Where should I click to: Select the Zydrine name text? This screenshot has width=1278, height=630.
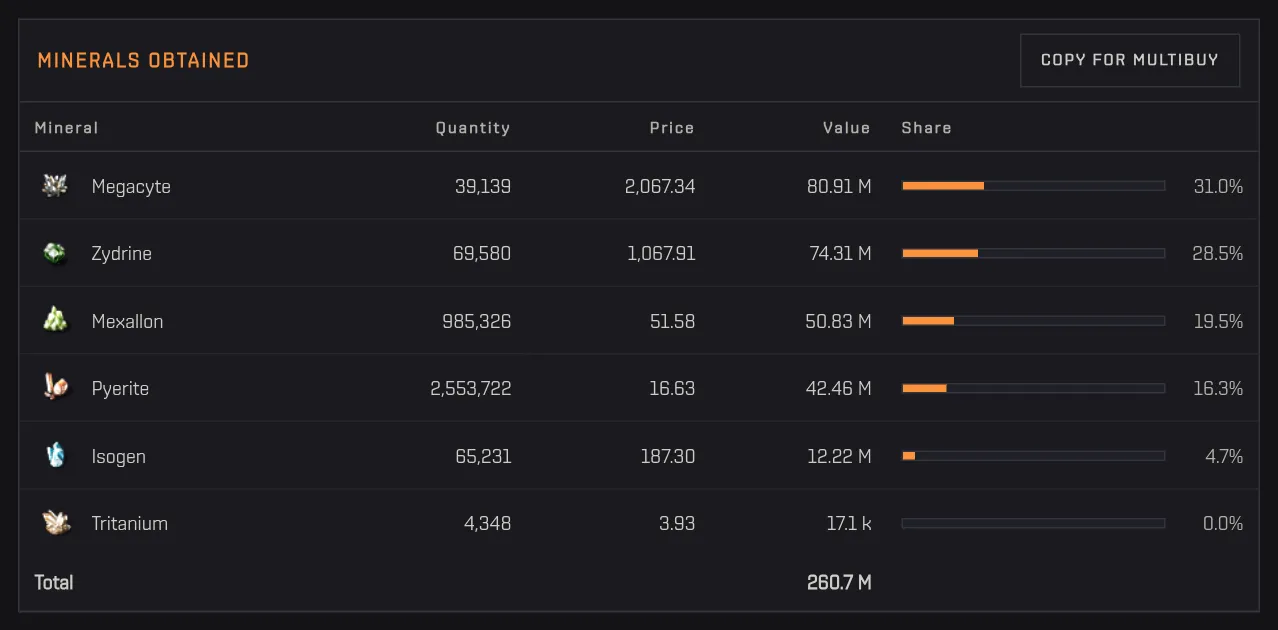122,254
